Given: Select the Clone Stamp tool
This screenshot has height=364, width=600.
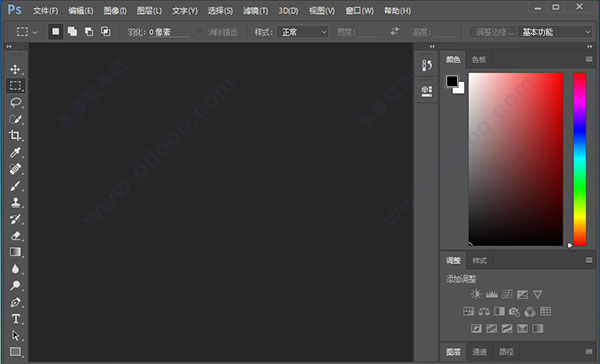Looking at the screenshot, I should pos(15,202).
